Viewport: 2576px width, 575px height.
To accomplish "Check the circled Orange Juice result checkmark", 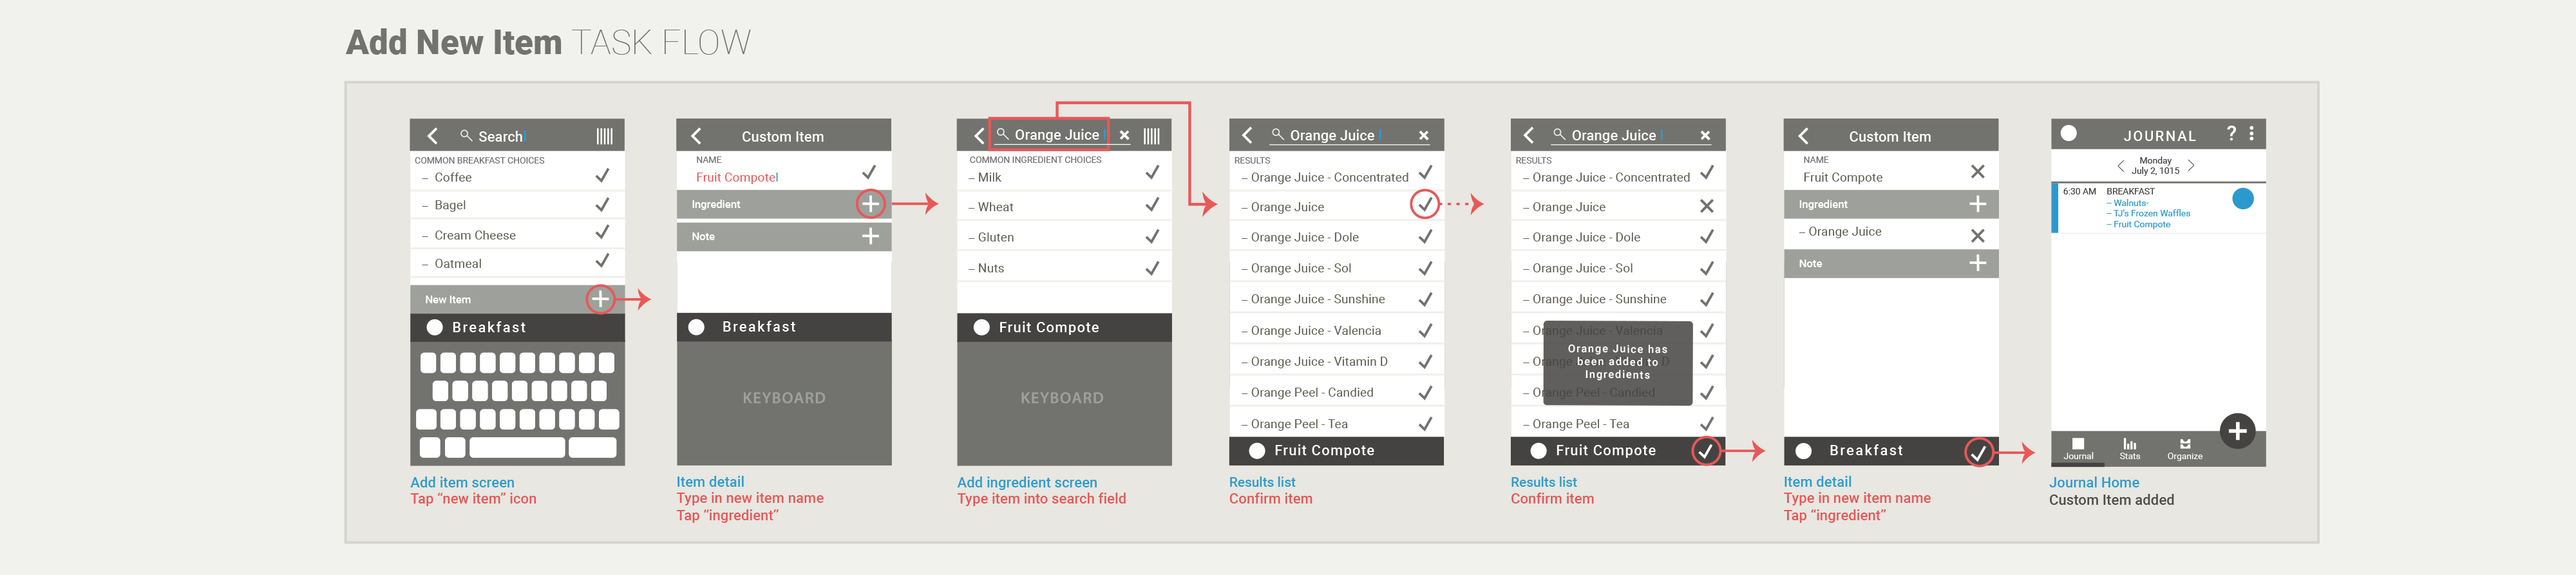I will click(1424, 205).
